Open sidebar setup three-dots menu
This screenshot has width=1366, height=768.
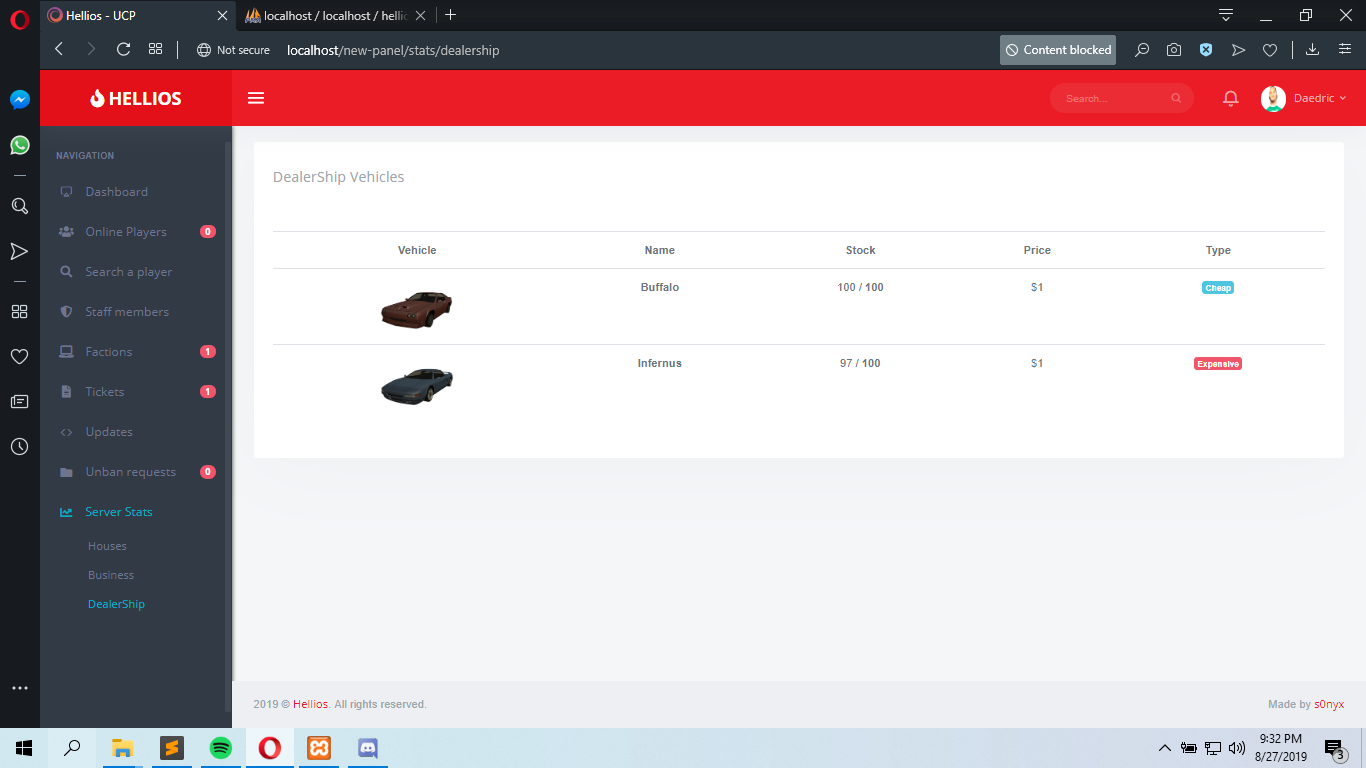19,688
